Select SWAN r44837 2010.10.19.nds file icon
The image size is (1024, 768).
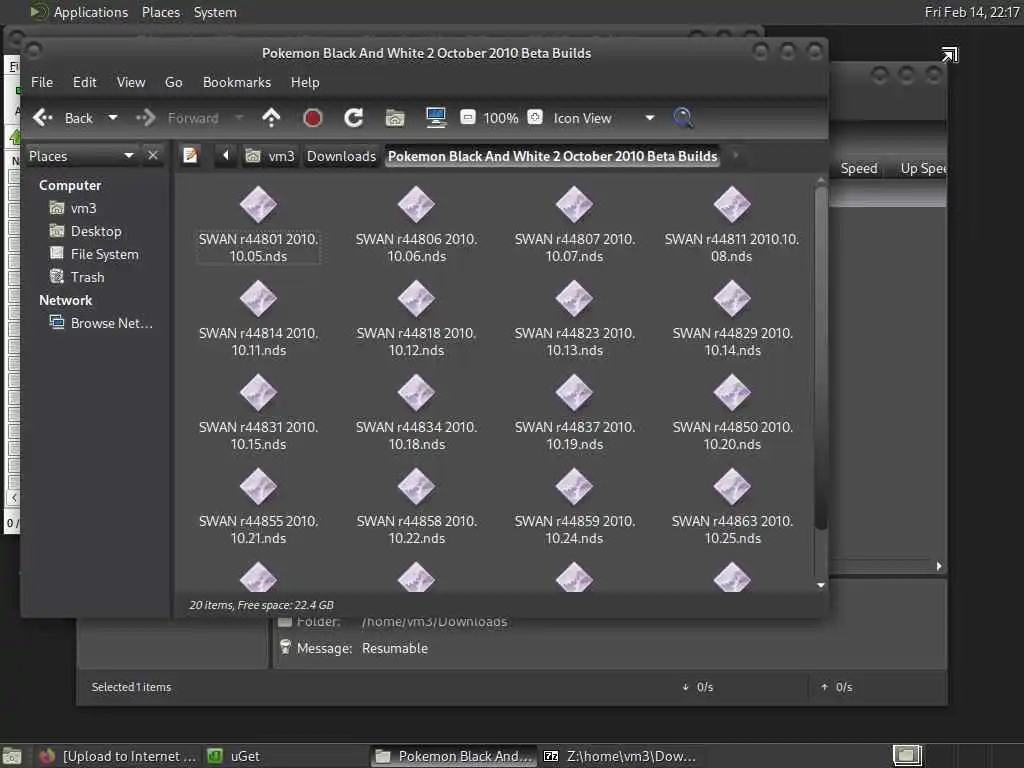point(574,392)
